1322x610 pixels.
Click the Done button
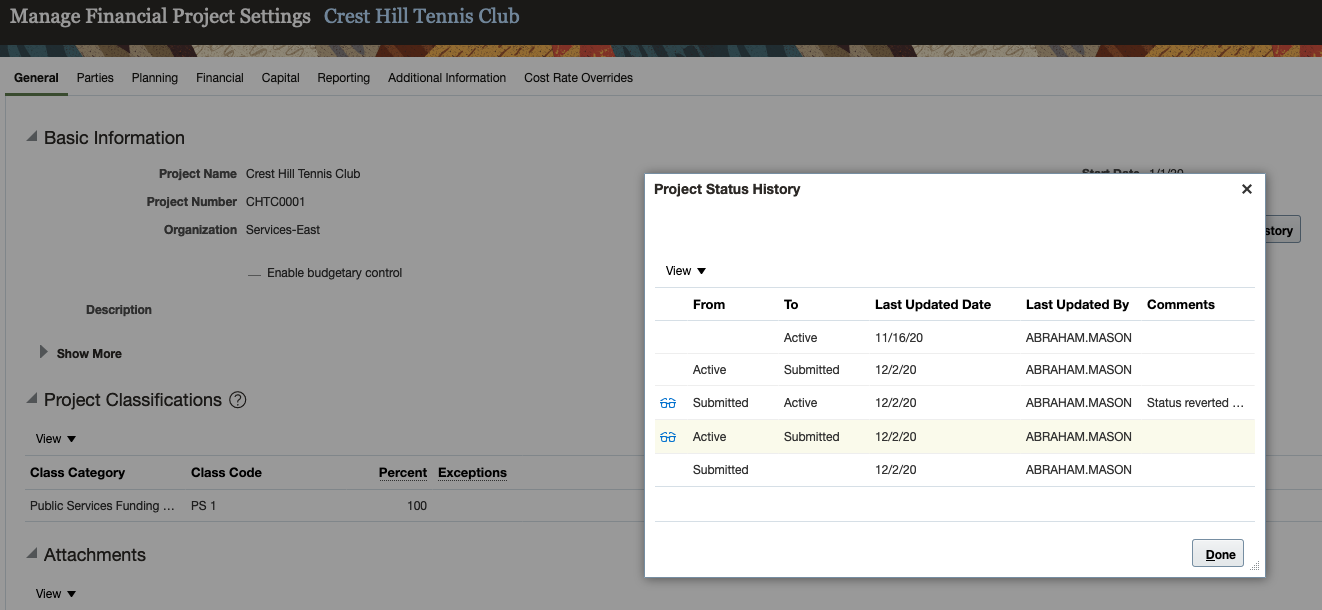(1218, 554)
